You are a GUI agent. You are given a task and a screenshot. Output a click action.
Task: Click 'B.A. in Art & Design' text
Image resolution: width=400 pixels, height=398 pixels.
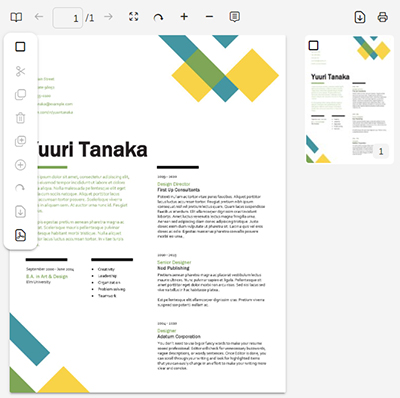pyautogui.click(x=47, y=276)
